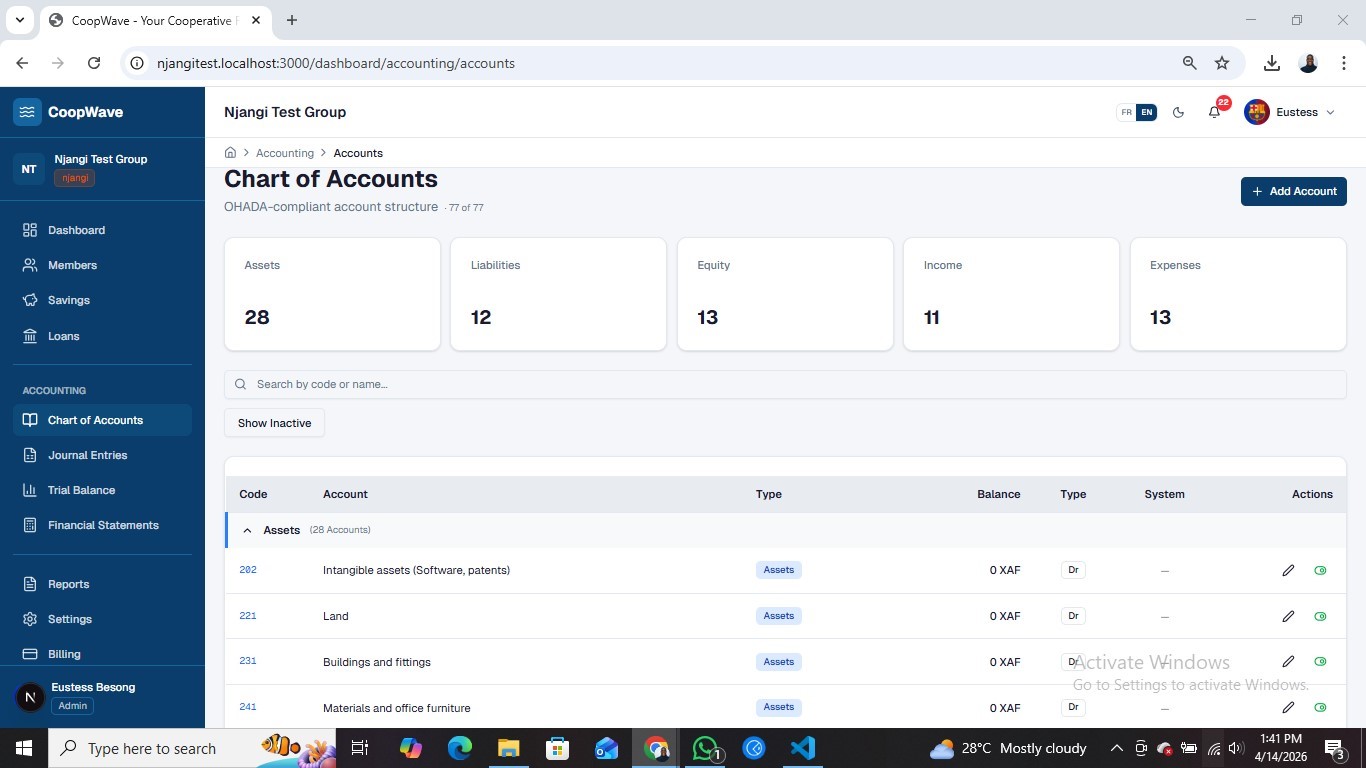This screenshot has height=768, width=1366.
Task: Open the browser tab search dropdown
Action: (19, 20)
